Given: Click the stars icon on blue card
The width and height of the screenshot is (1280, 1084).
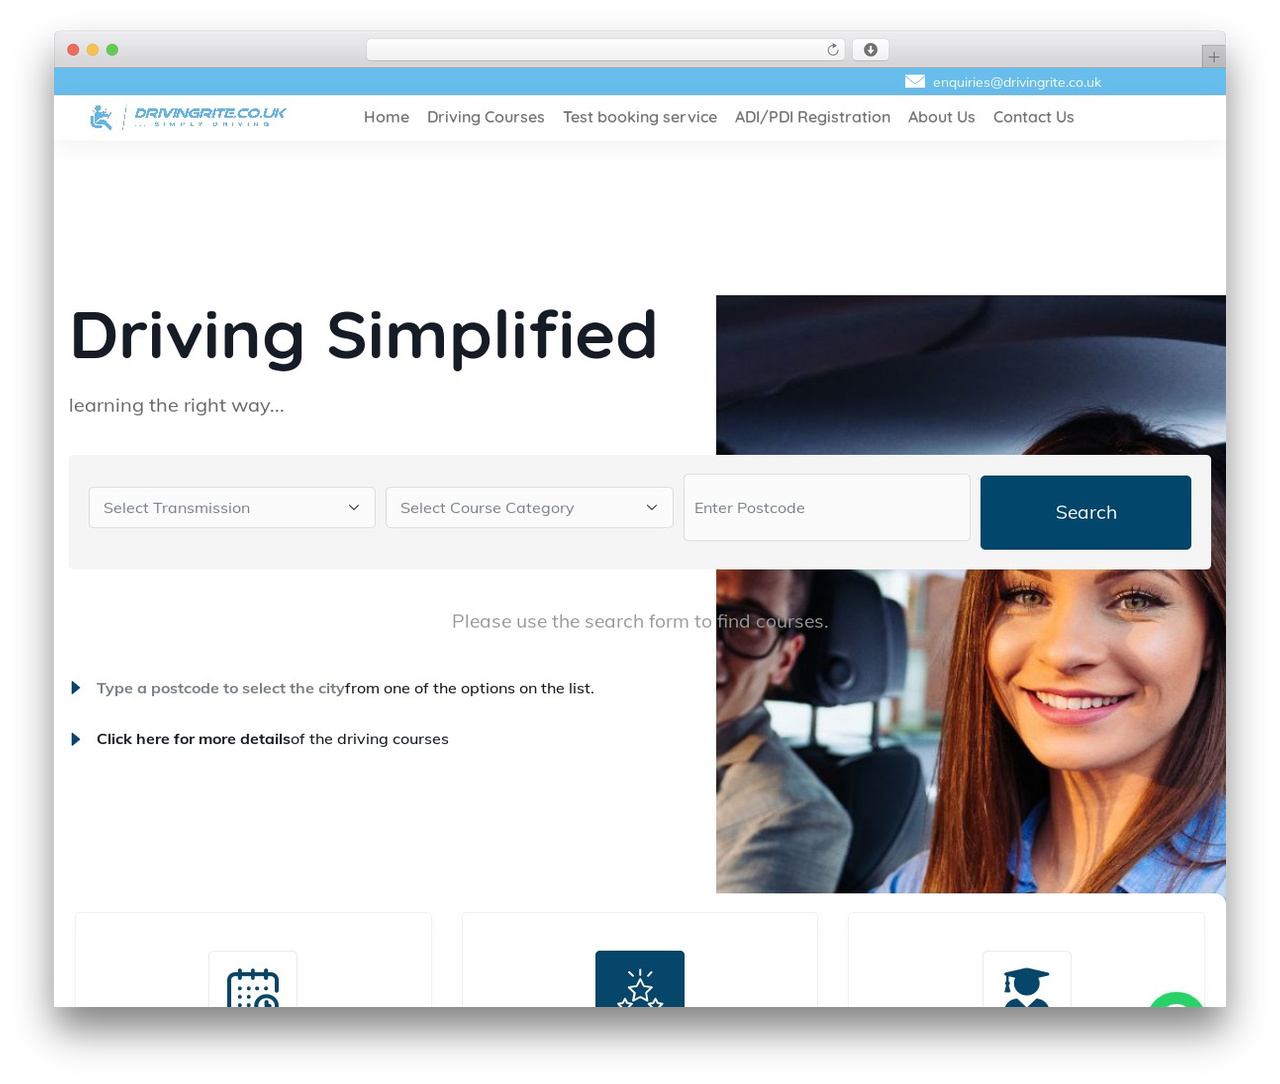Looking at the screenshot, I should (640, 979).
